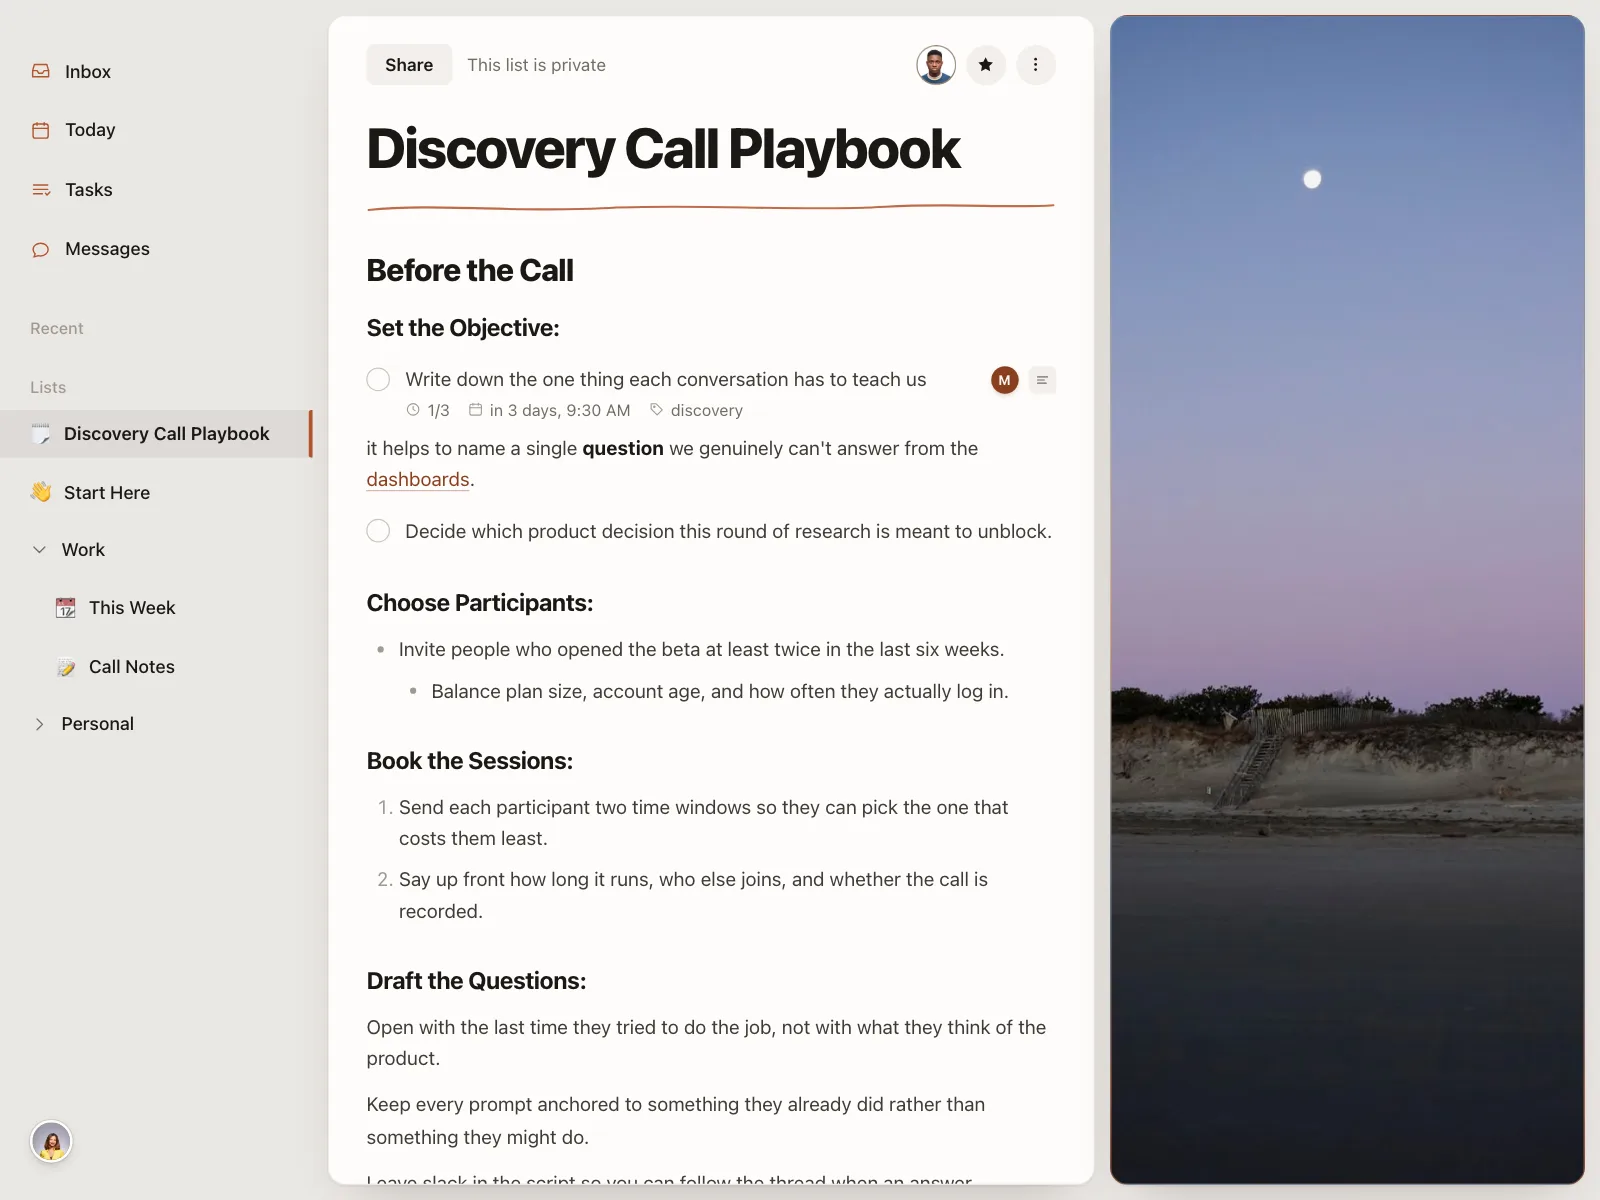Screen dimensions: 1600x1200
Task: Click the Share button
Action: (409, 65)
